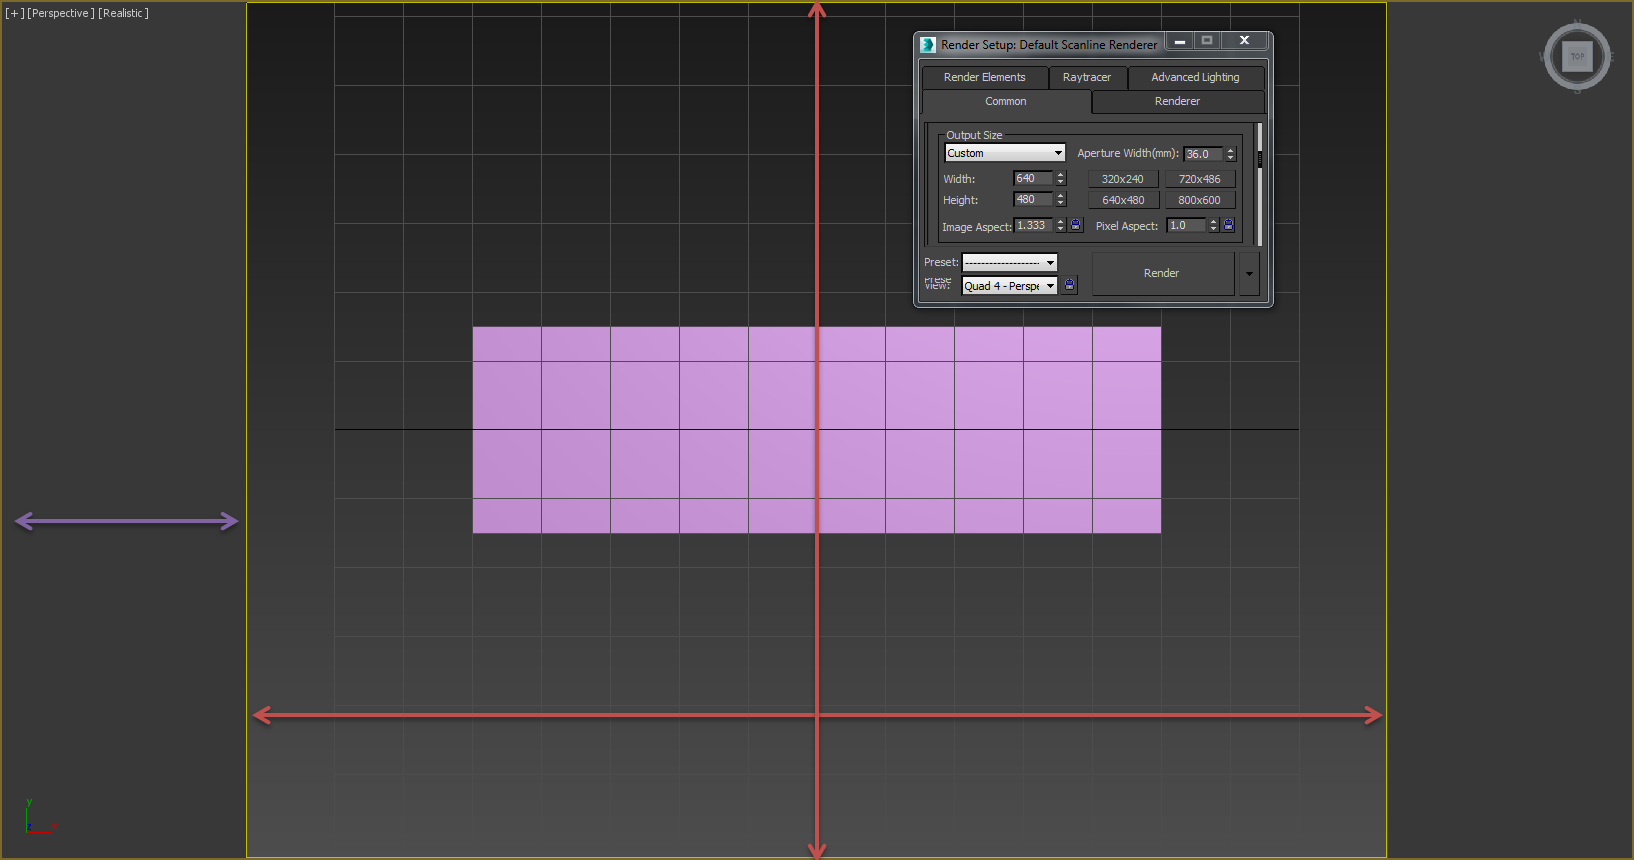Choose the 640x480 size preset
Viewport: 1634px width, 860px height.
pyautogui.click(x=1123, y=200)
